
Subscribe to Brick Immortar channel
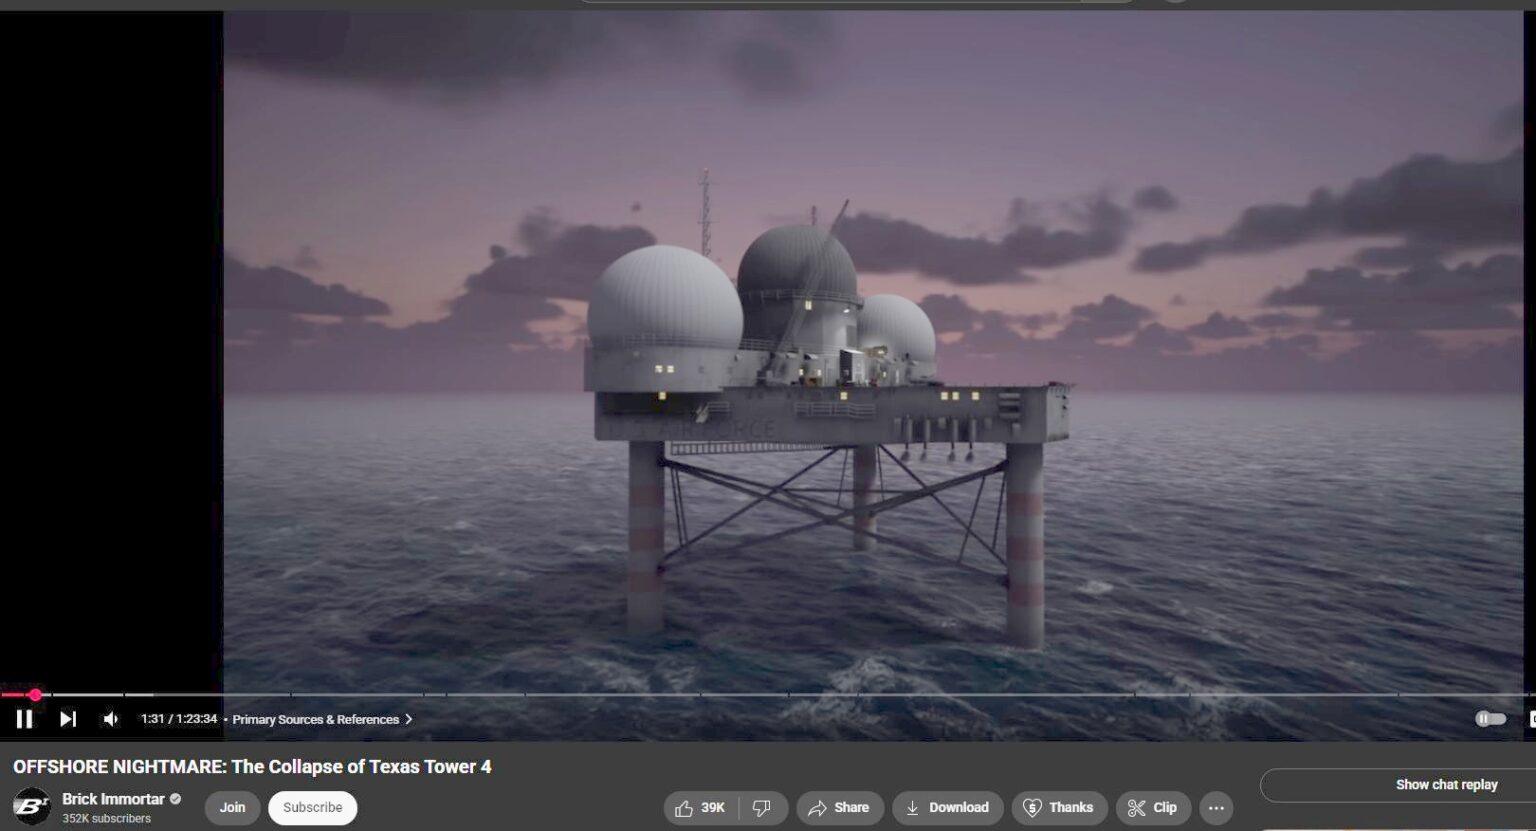[x=312, y=808]
